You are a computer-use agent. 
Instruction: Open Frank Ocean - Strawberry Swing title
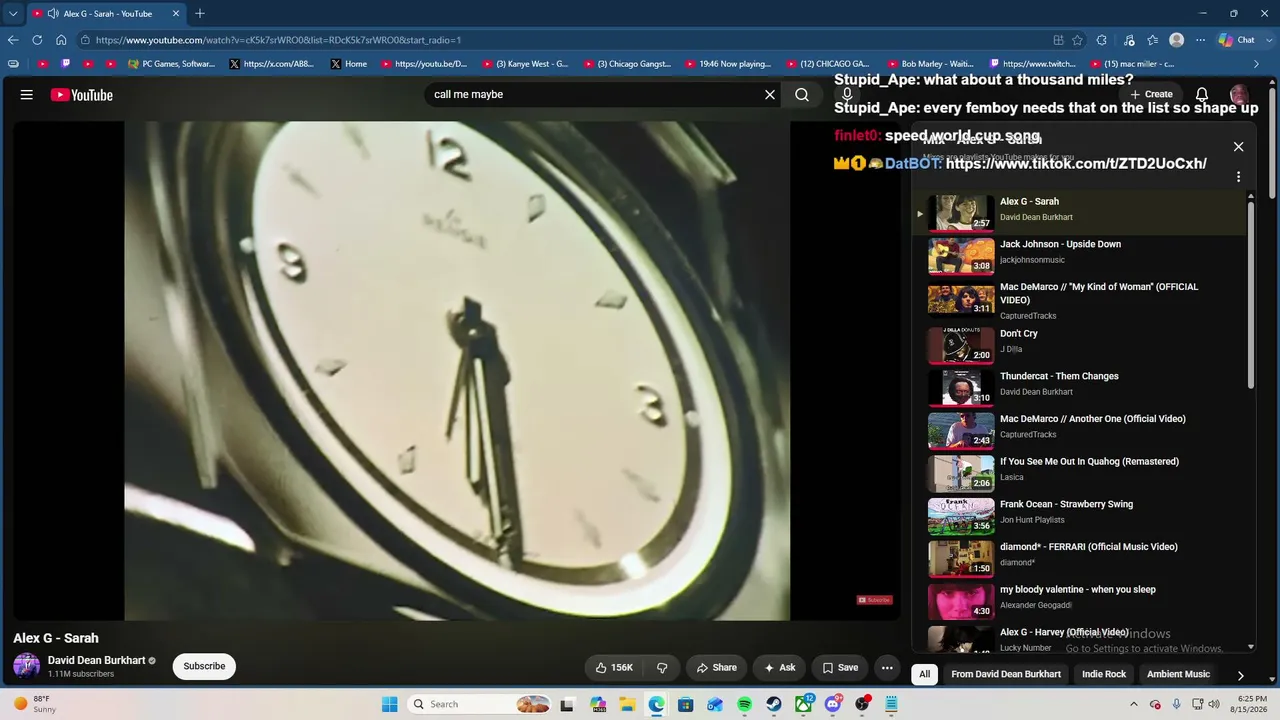pyautogui.click(x=1066, y=504)
